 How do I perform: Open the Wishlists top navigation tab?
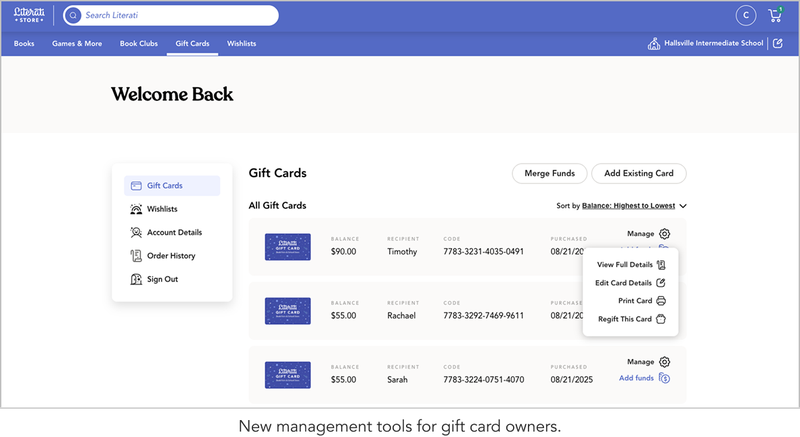(241, 44)
